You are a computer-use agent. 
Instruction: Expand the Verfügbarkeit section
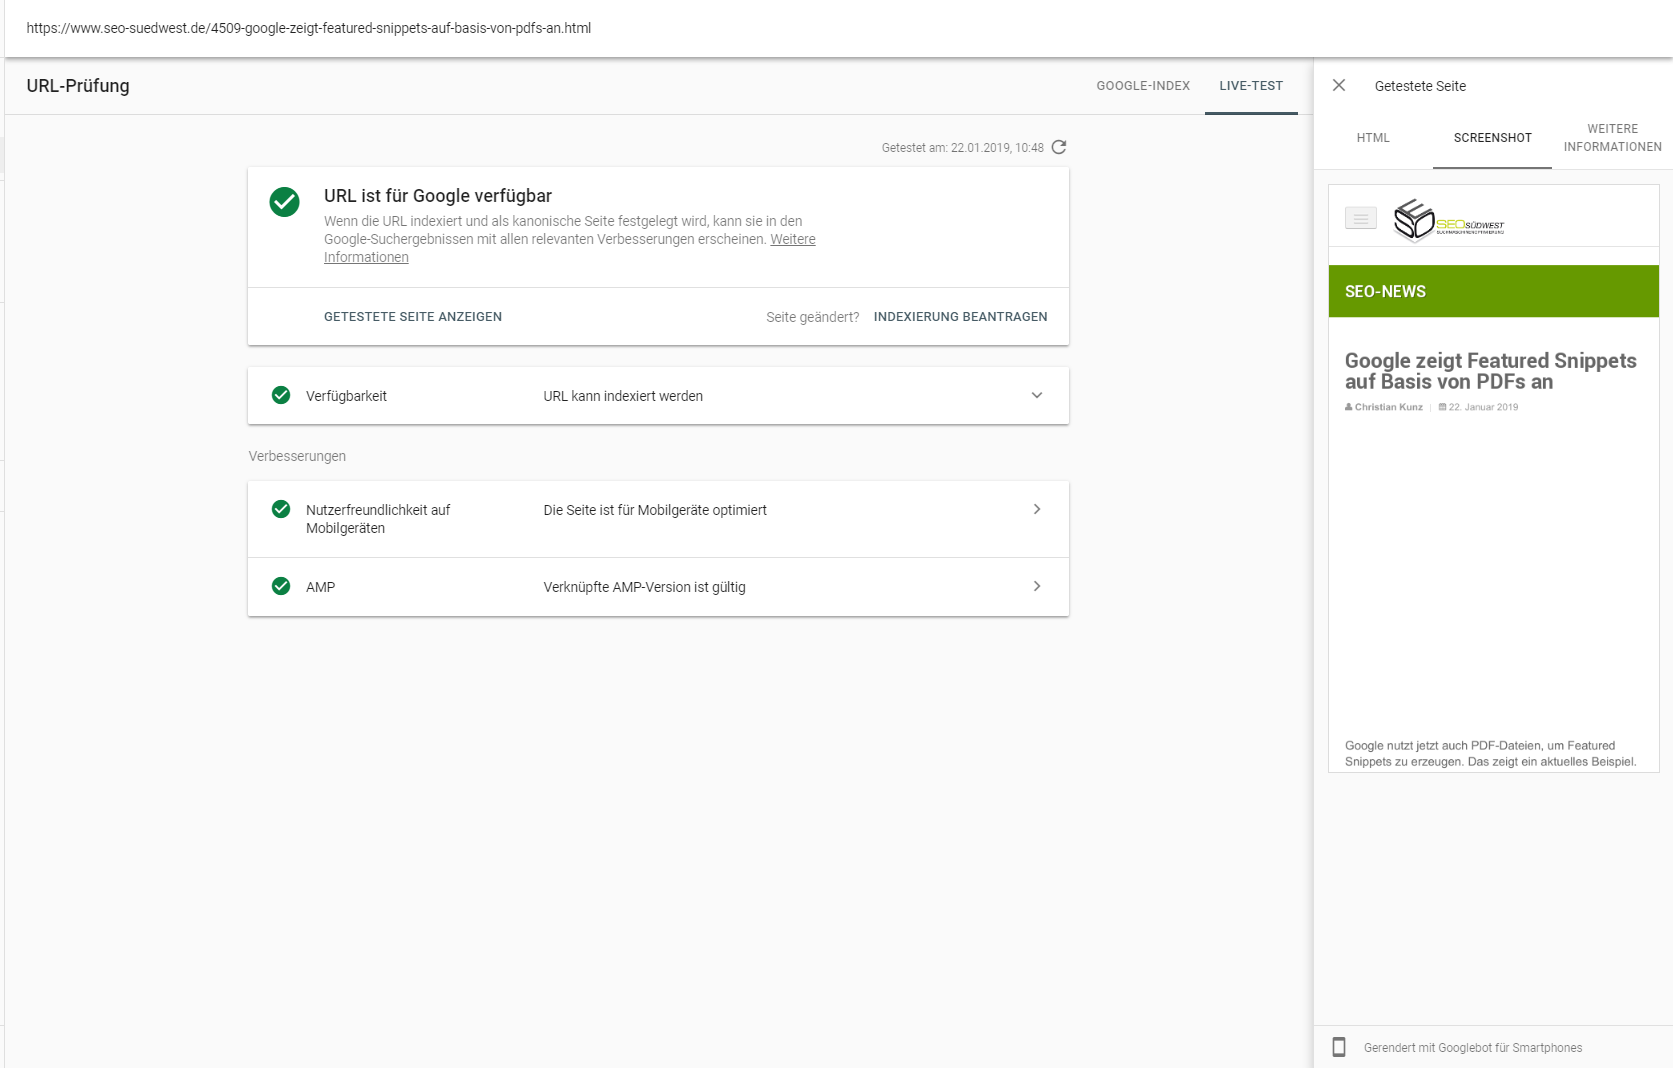(1037, 395)
